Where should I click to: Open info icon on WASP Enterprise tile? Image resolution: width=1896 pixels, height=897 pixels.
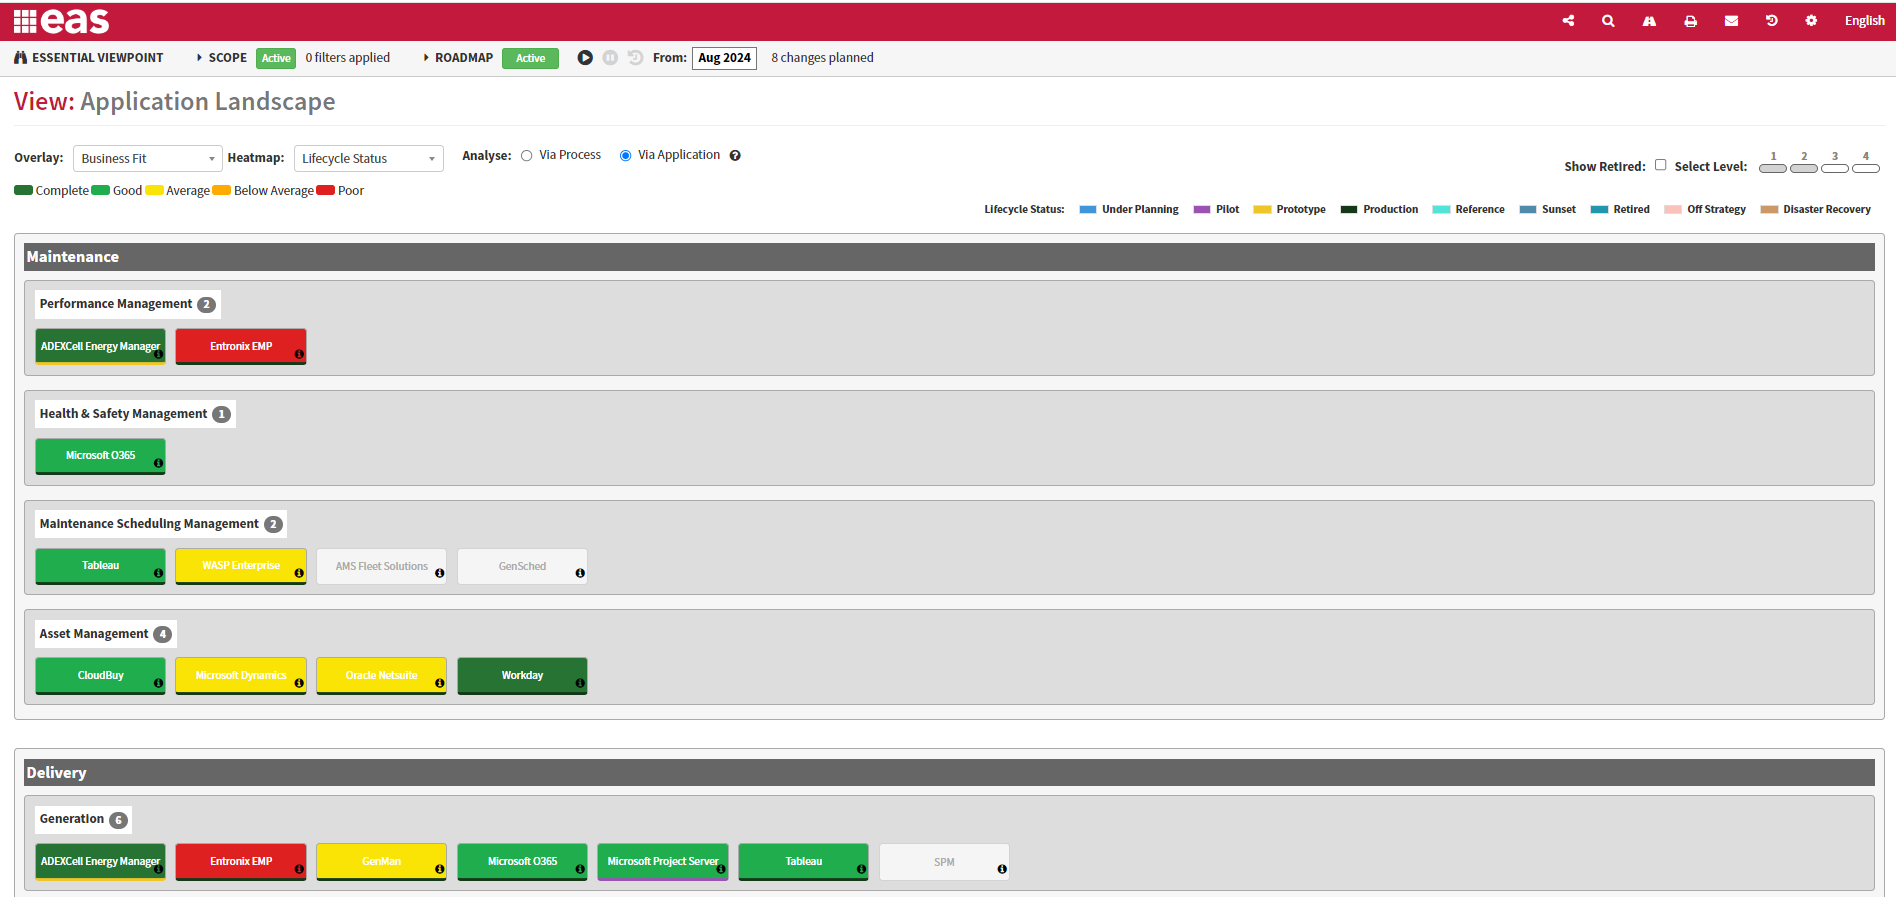point(299,573)
